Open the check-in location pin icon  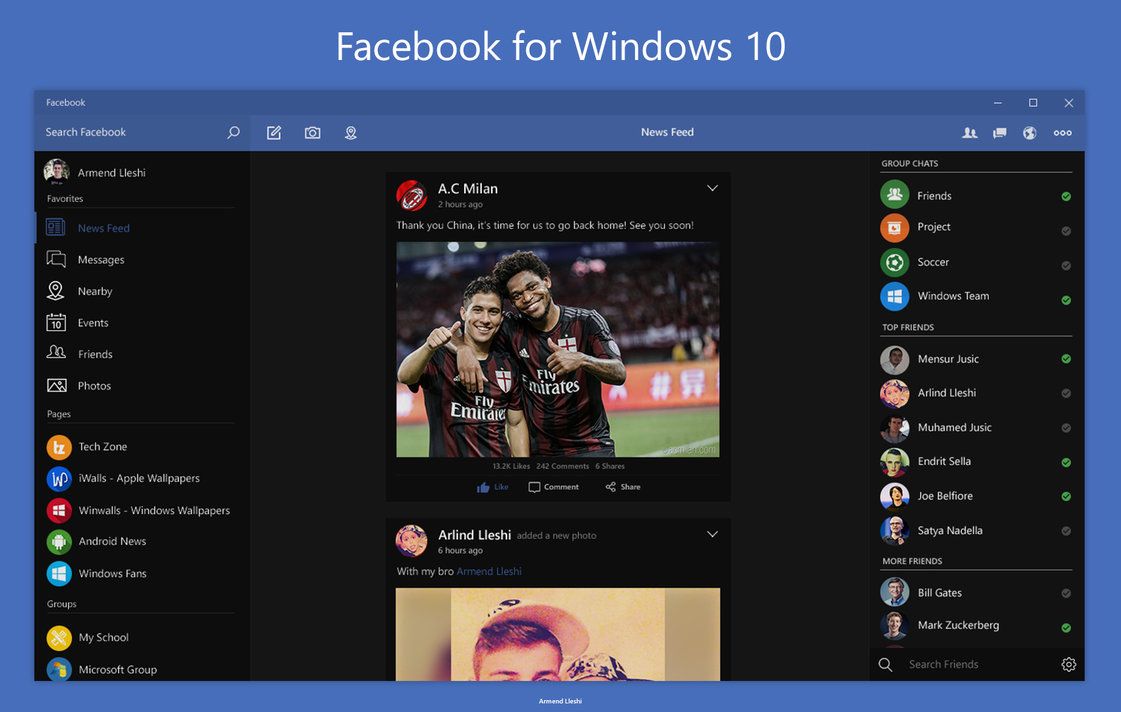[351, 131]
